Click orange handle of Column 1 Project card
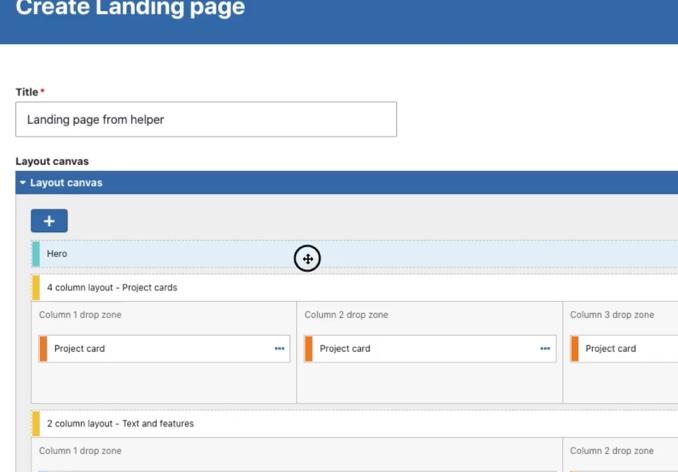 [x=43, y=349]
